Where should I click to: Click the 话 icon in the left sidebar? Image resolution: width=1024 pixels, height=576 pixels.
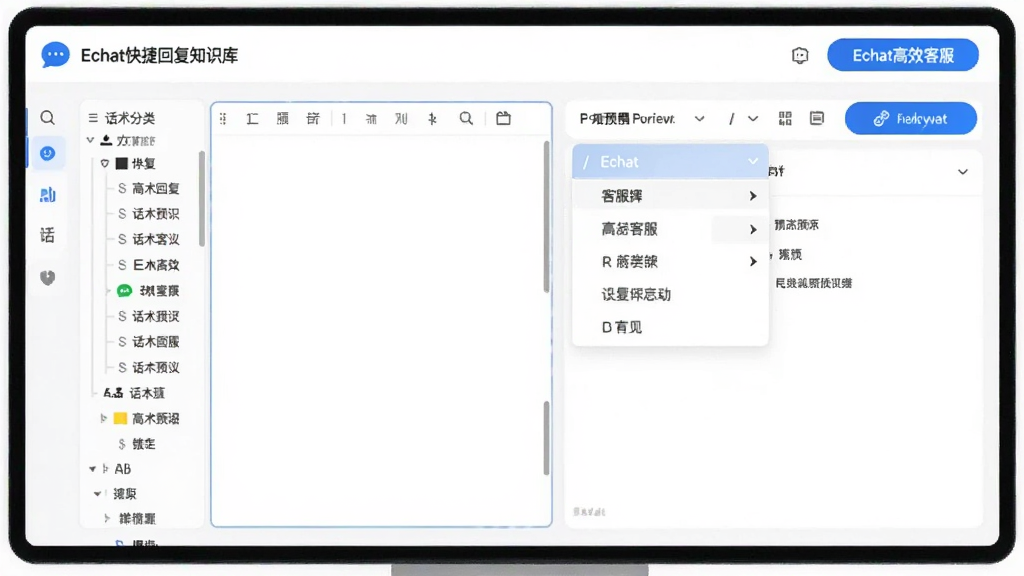click(x=47, y=235)
